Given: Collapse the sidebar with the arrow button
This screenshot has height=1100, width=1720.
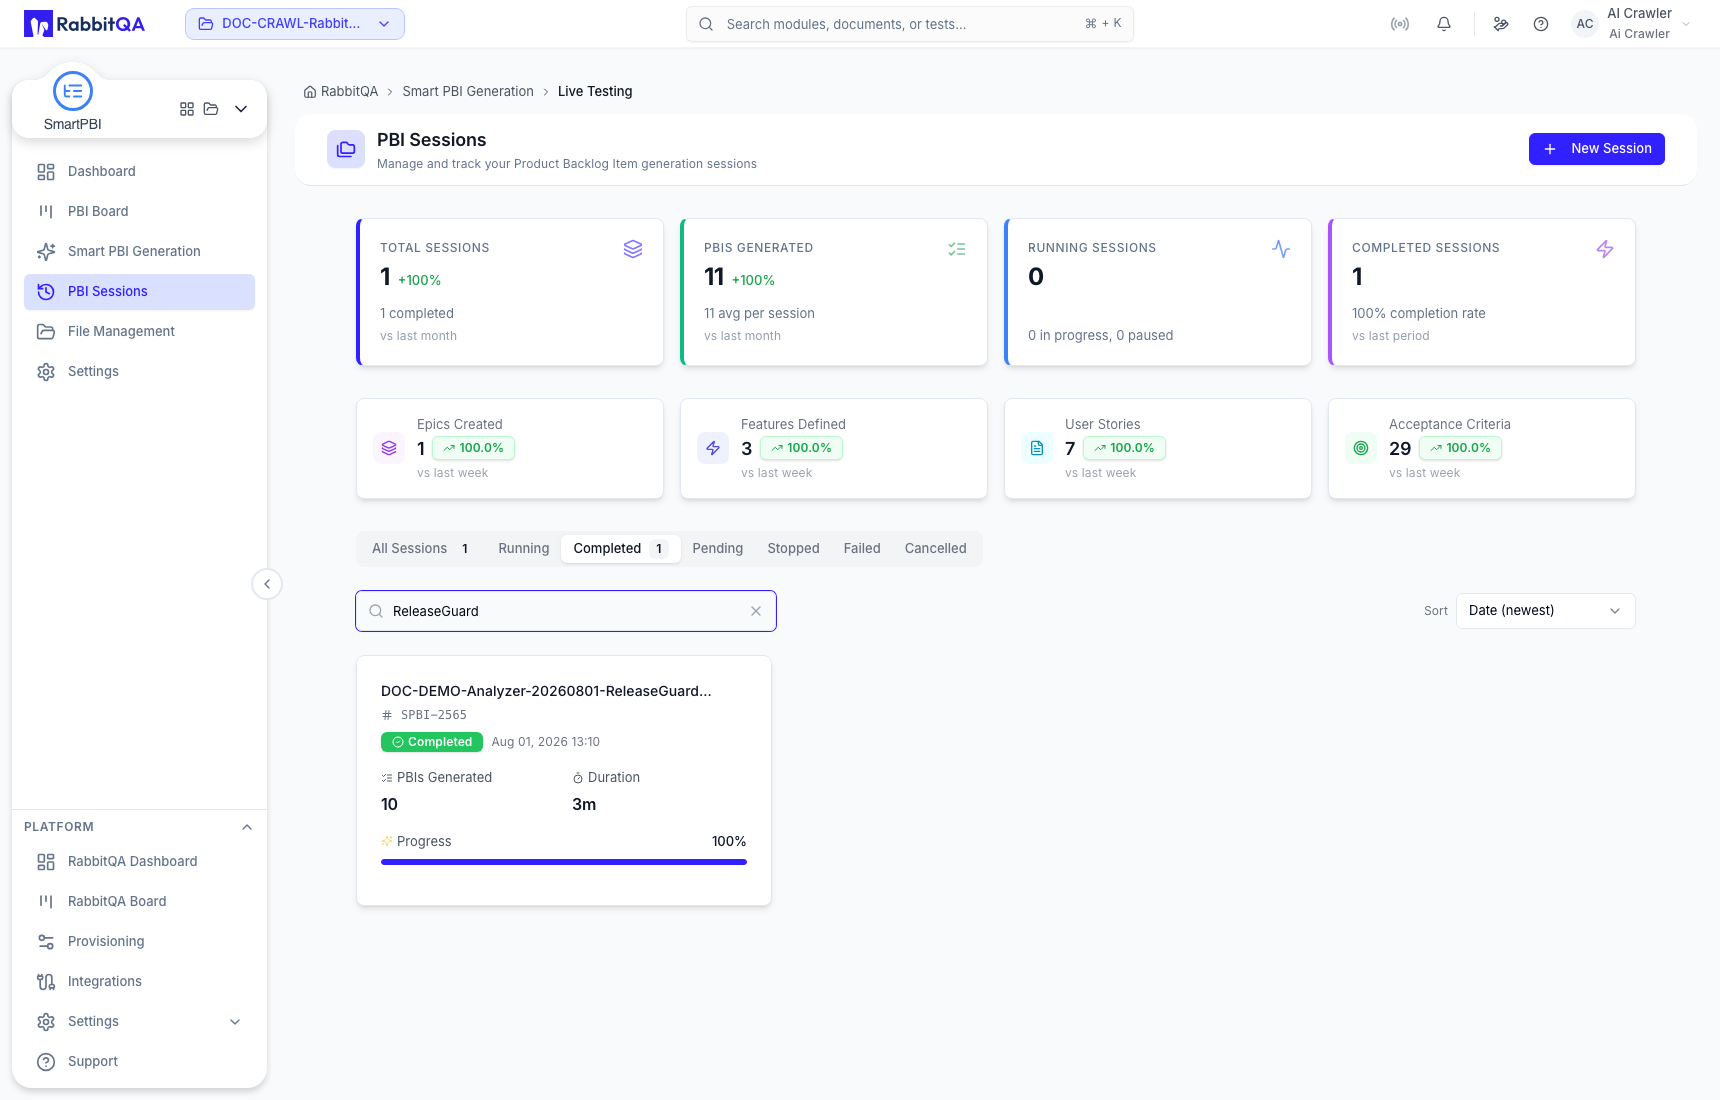Looking at the screenshot, I should [267, 584].
